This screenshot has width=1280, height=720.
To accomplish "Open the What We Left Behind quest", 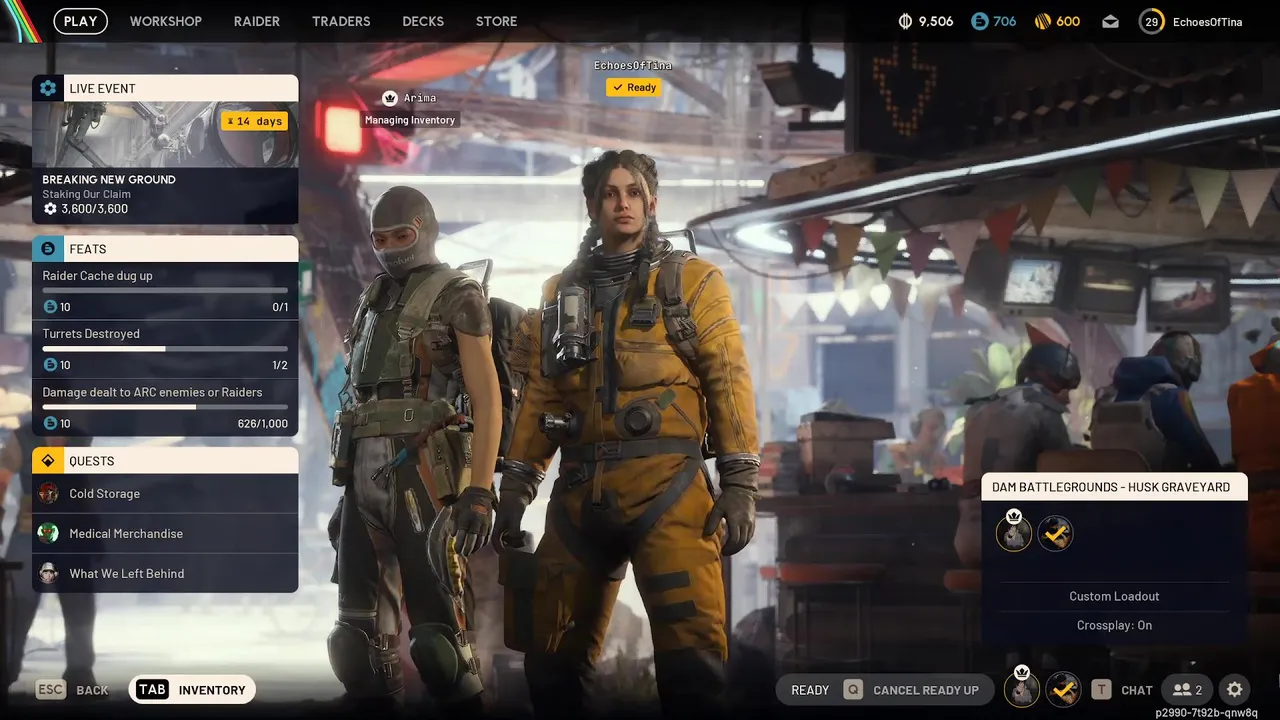I will 165,574.
